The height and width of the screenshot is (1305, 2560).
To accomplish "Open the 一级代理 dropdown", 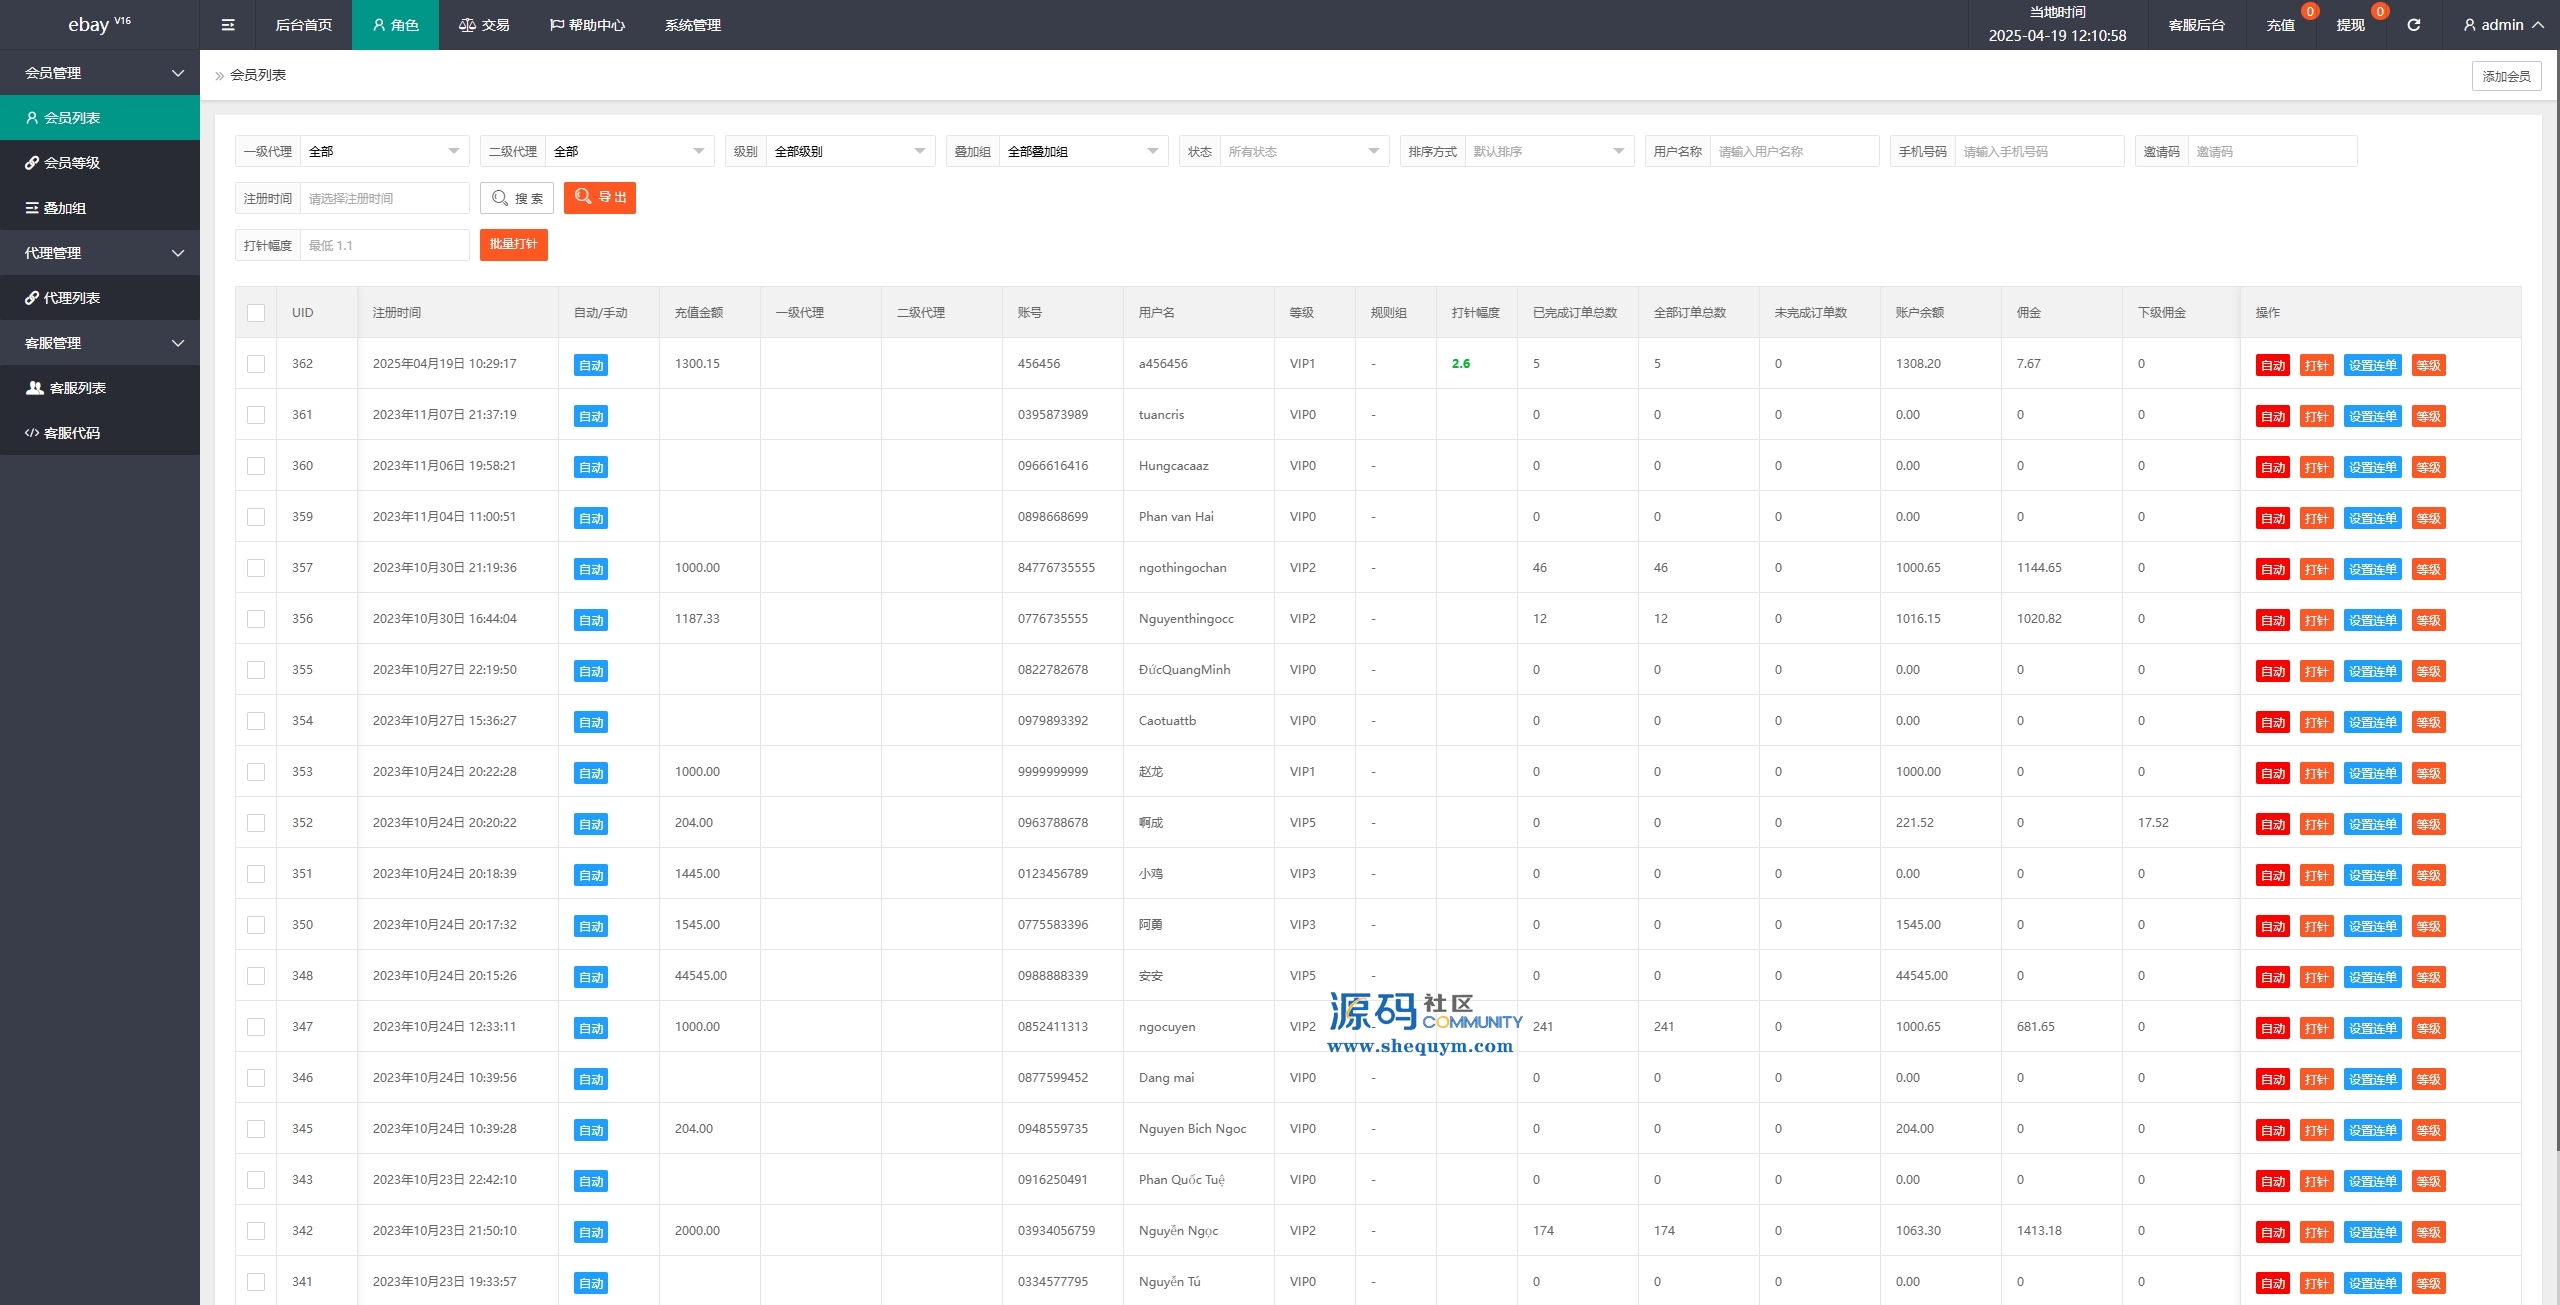I will click(384, 152).
